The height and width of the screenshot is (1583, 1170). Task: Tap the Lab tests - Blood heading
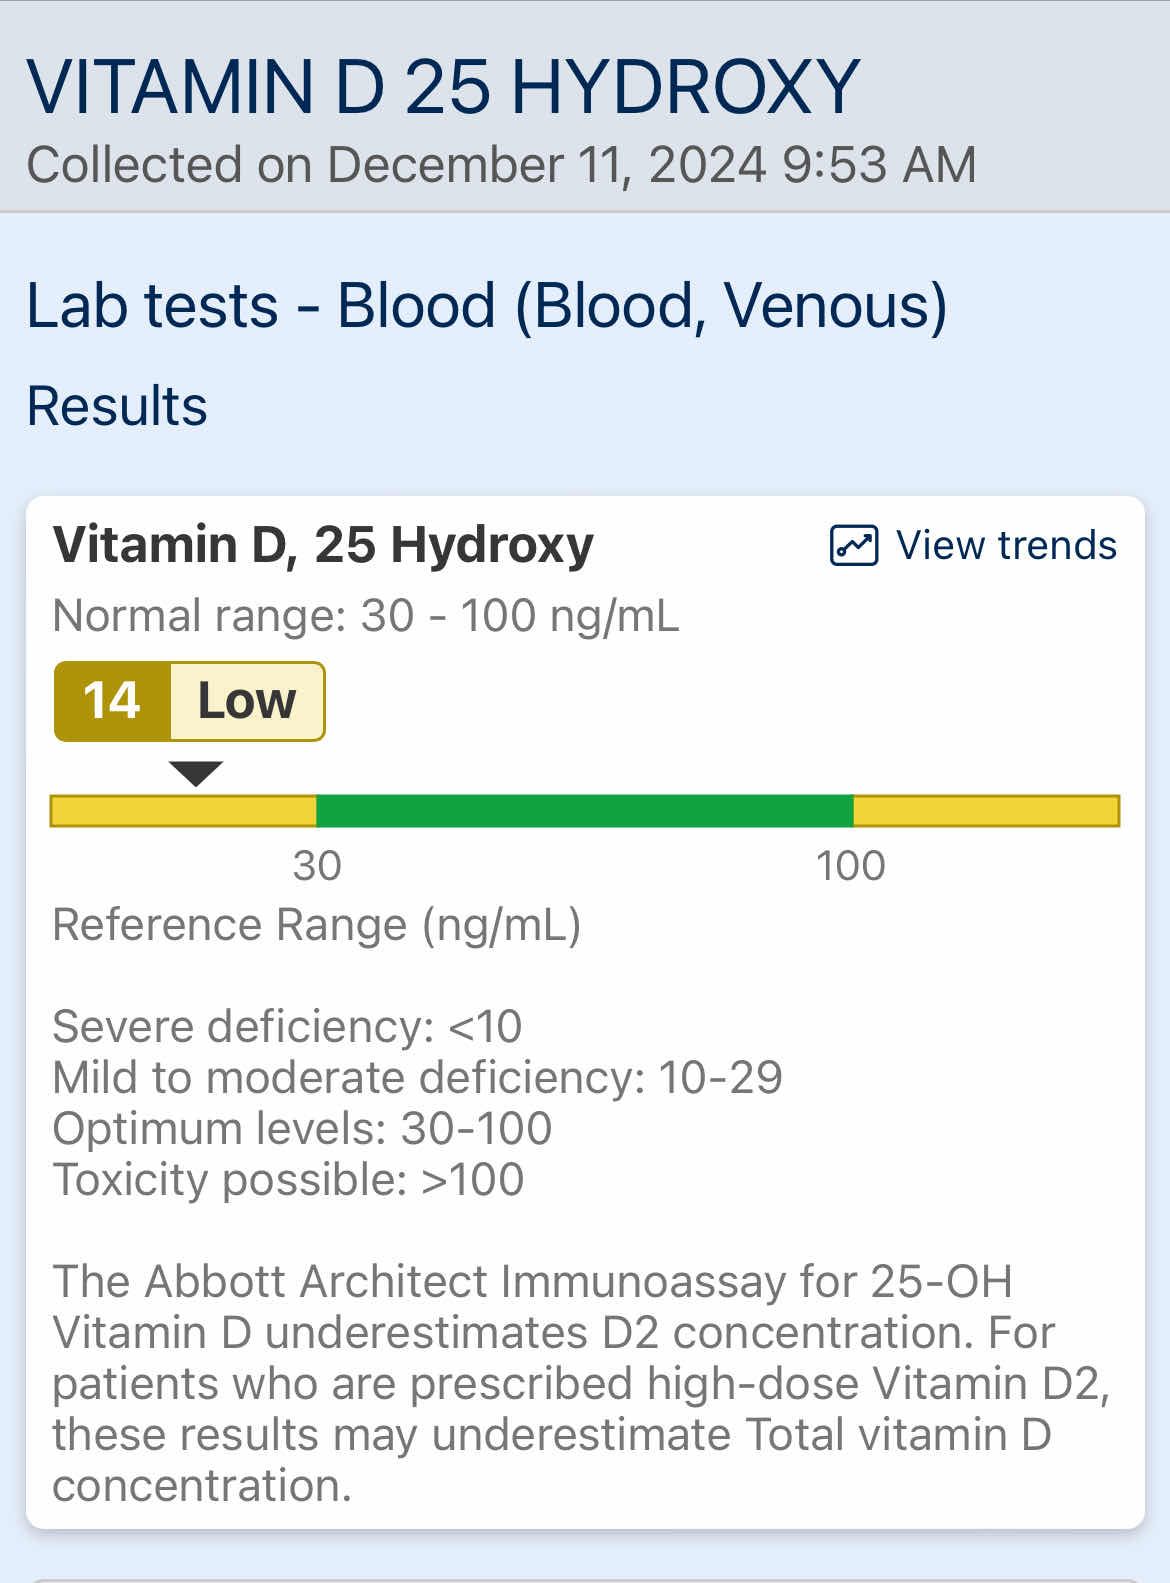pyautogui.click(x=486, y=305)
